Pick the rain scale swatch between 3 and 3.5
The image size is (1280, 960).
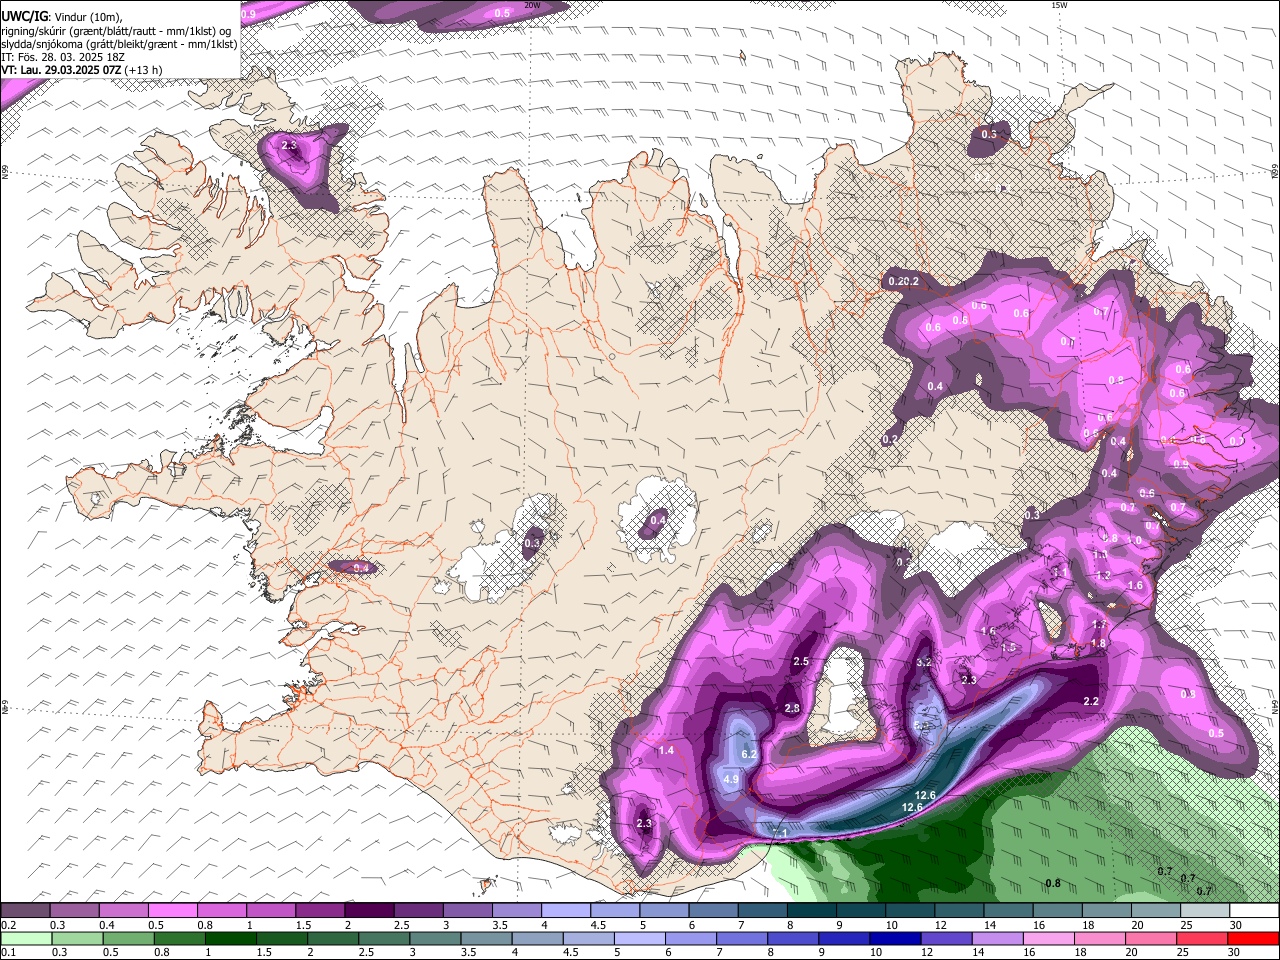(436, 938)
